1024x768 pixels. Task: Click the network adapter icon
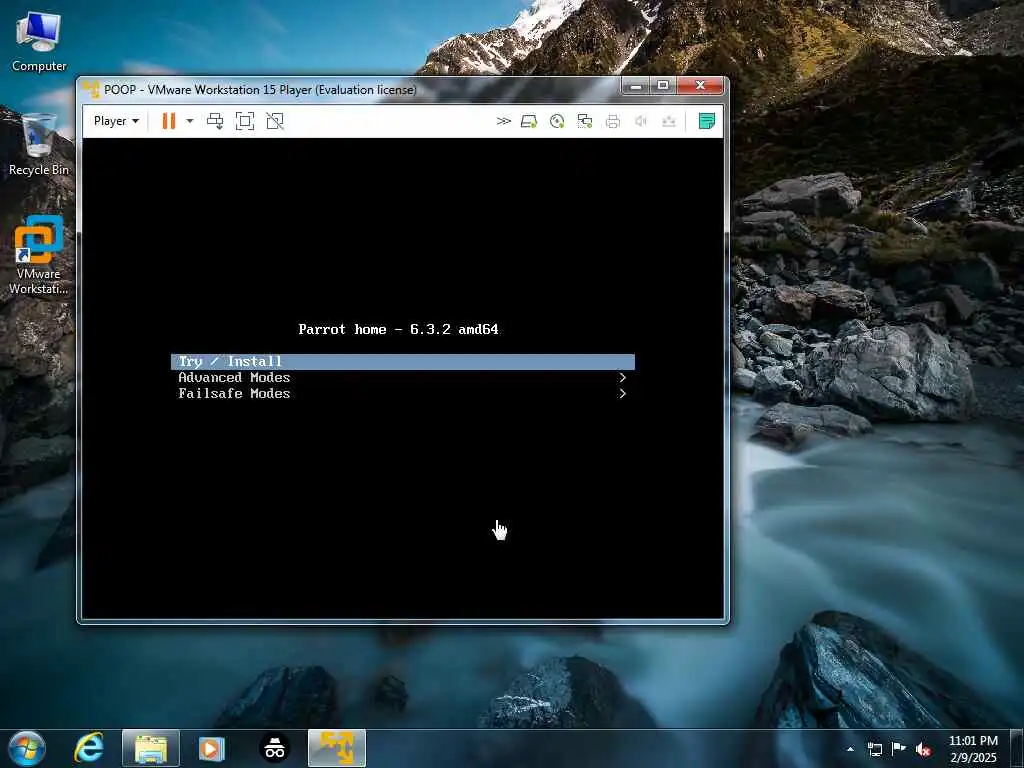585,121
